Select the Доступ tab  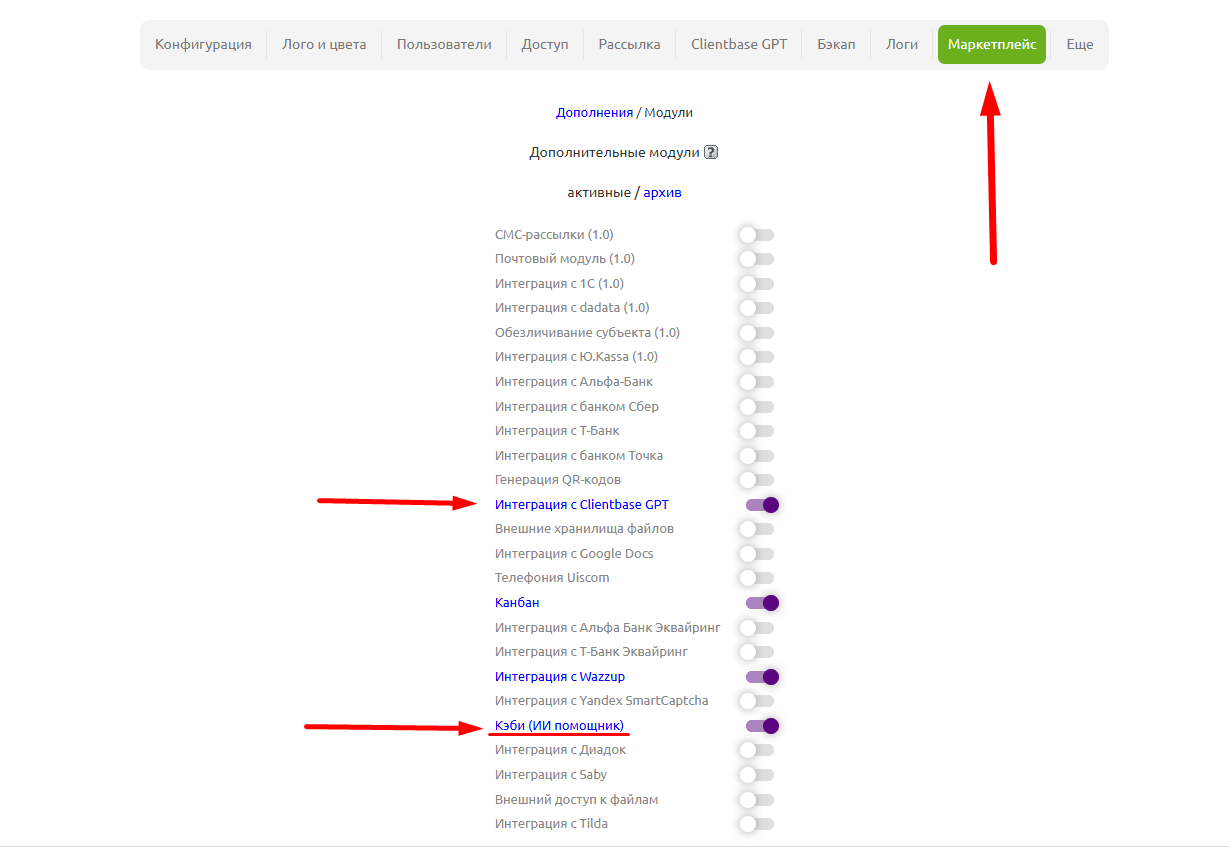pyautogui.click(x=545, y=45)
